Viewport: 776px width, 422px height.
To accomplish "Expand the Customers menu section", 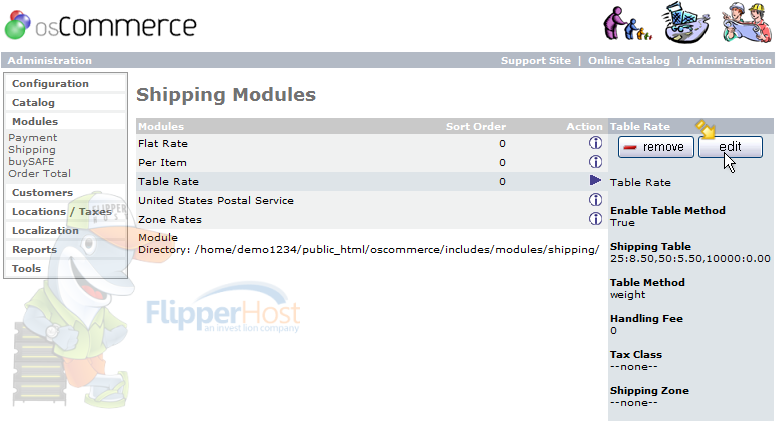I will (43, 192).
